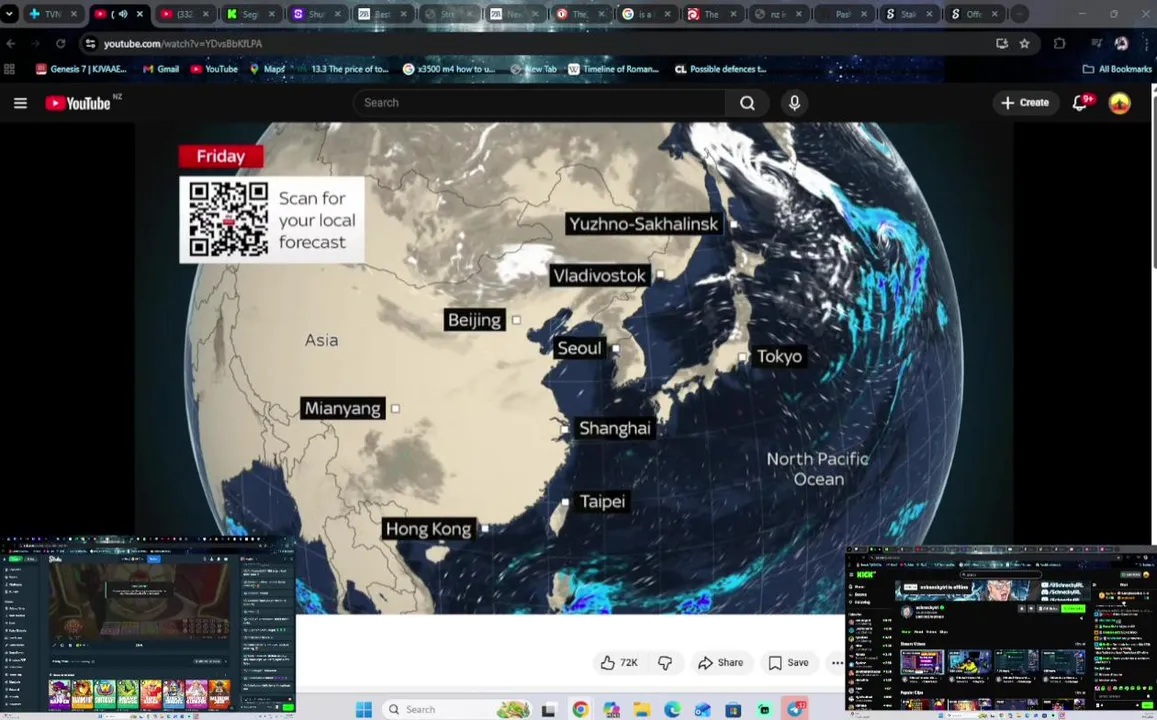This screenshot has height=720, width=1157.
Task: Open the tab search dropdown arrow
Action: click(x=10, y=14)
